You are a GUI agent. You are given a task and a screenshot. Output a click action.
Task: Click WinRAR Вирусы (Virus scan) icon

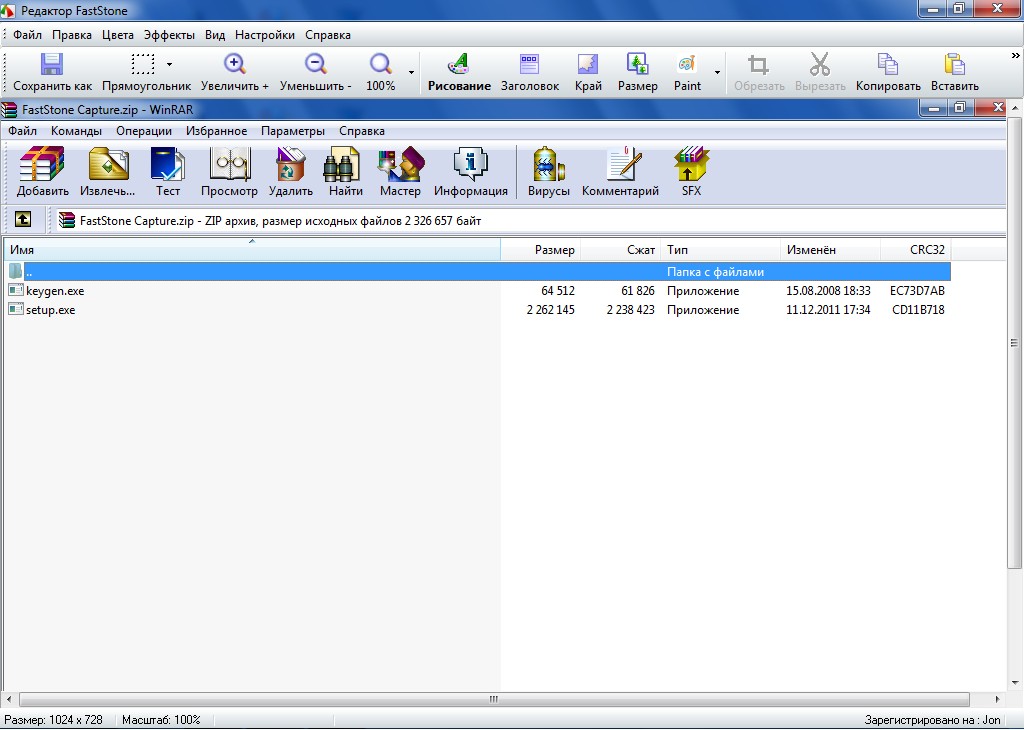549,164
